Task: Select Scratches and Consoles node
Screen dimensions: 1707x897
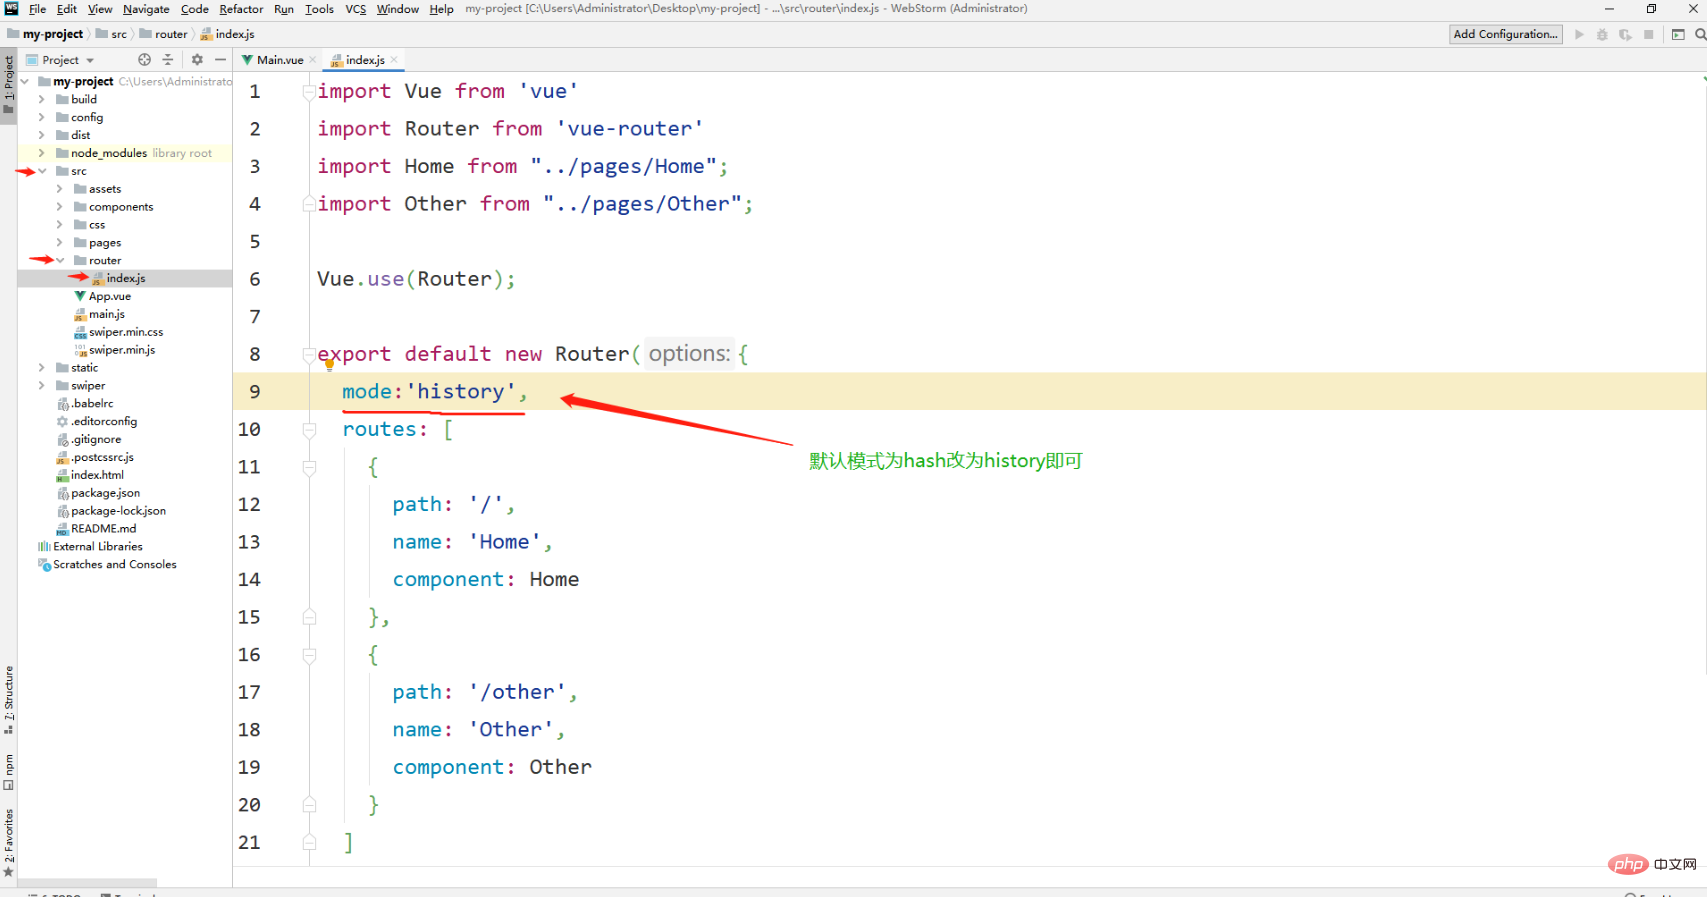Action: 114,565
